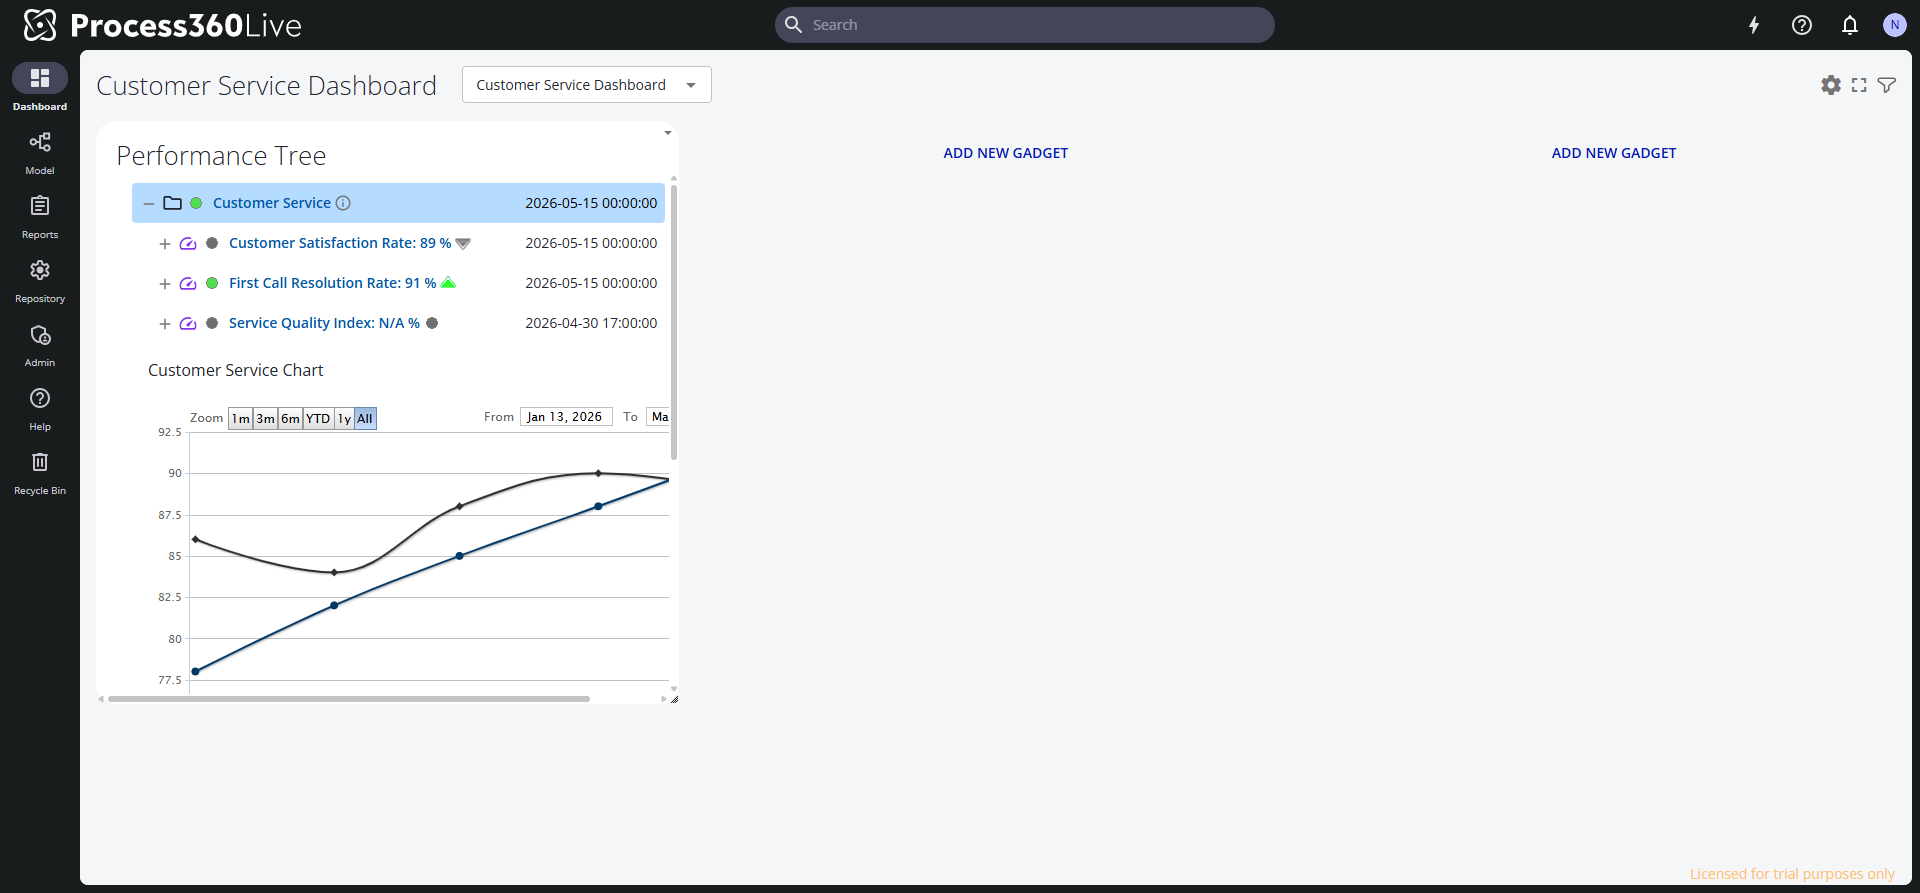Click the 2026-04-30 17:00:00 timestamp
The height and width of the screenshot is (893, 1920).
click(x=591, y=323)
